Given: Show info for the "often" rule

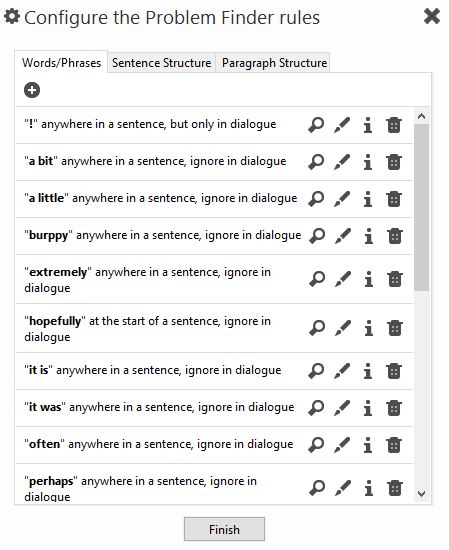Looking at the screenshot, I should 368,445.
